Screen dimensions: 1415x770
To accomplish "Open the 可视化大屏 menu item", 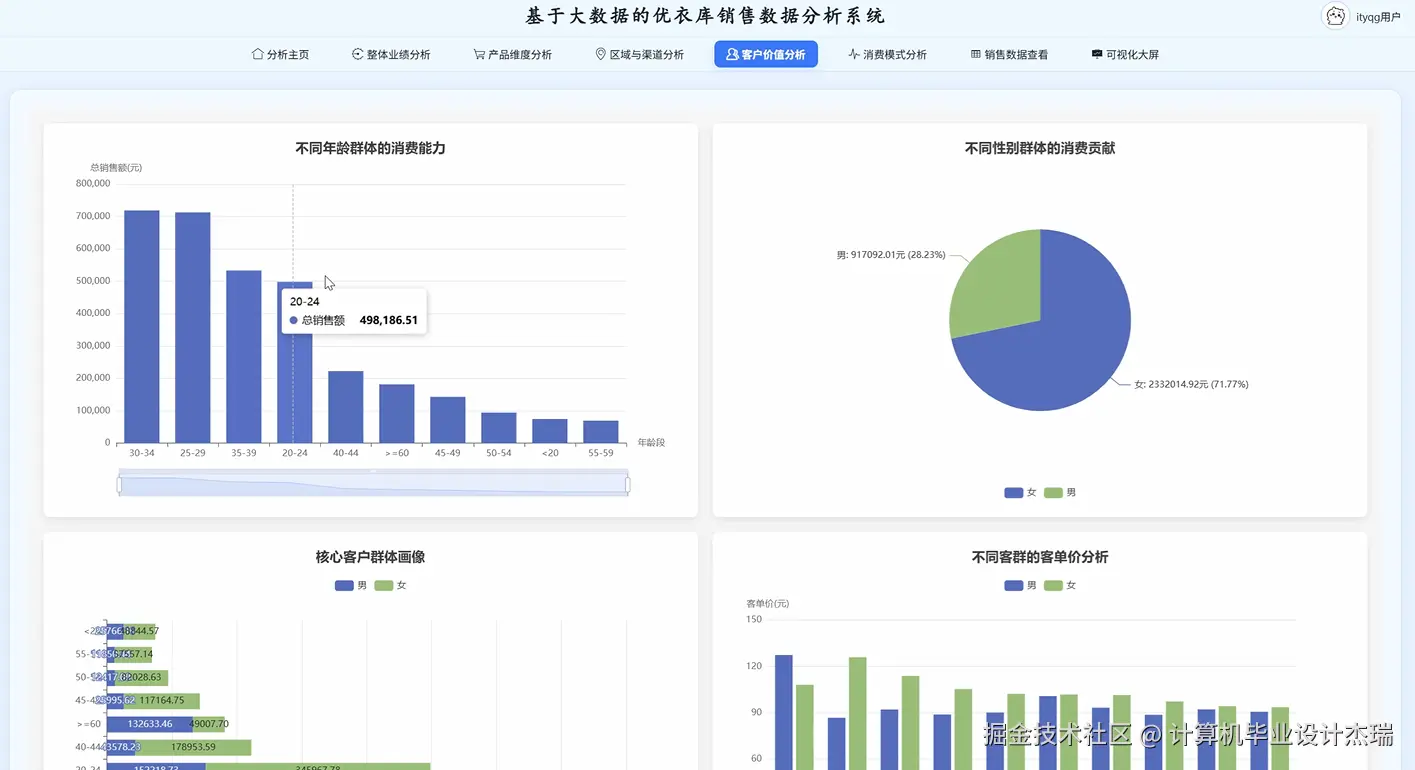I will [x=1125, y=54].
